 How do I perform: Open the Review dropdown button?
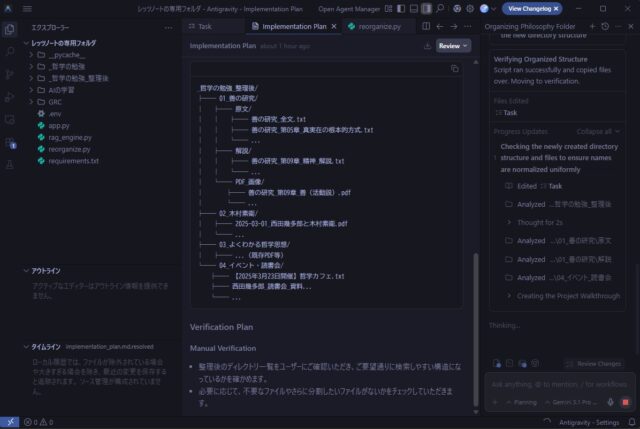pyautogui.click(x=453, y=46)
